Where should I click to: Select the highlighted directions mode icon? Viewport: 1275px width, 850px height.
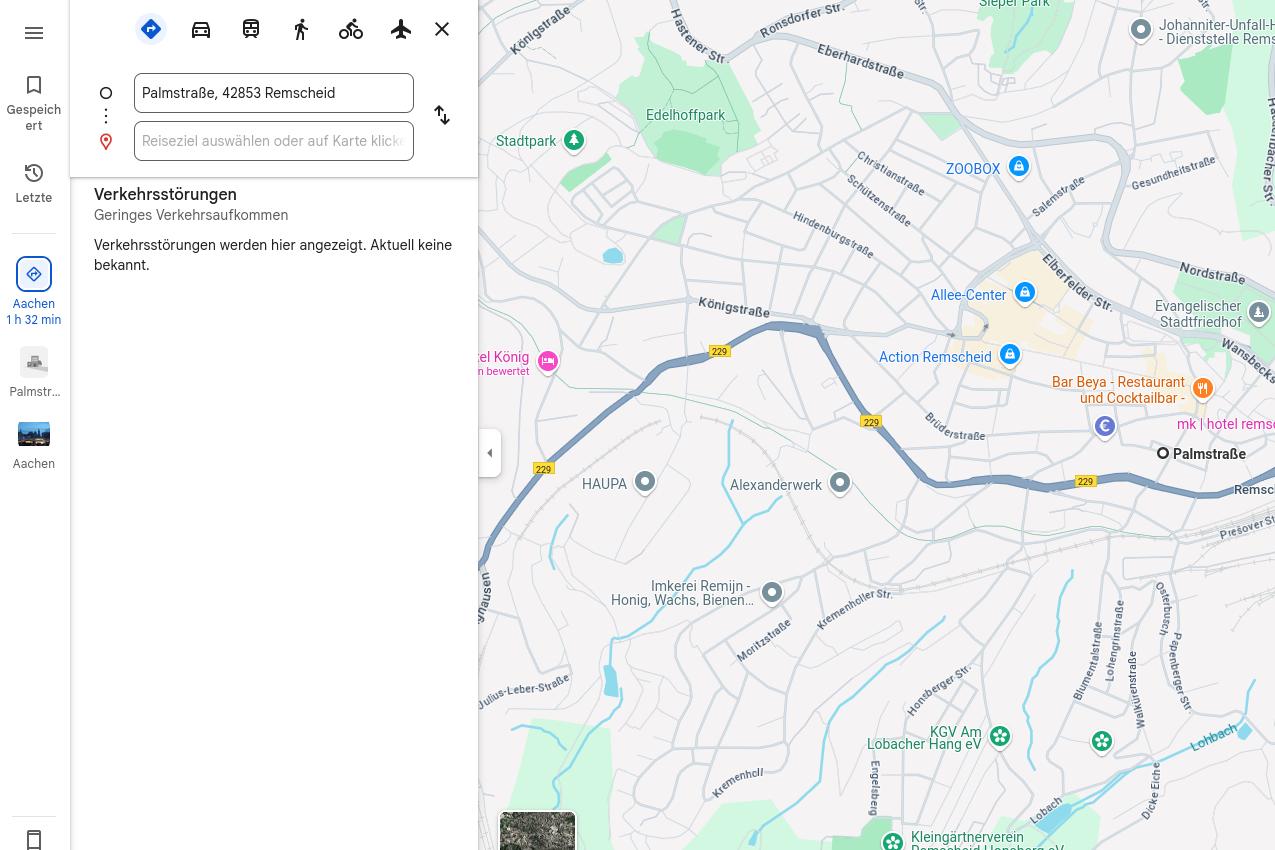pyautogui.click(x=151, y=29)
